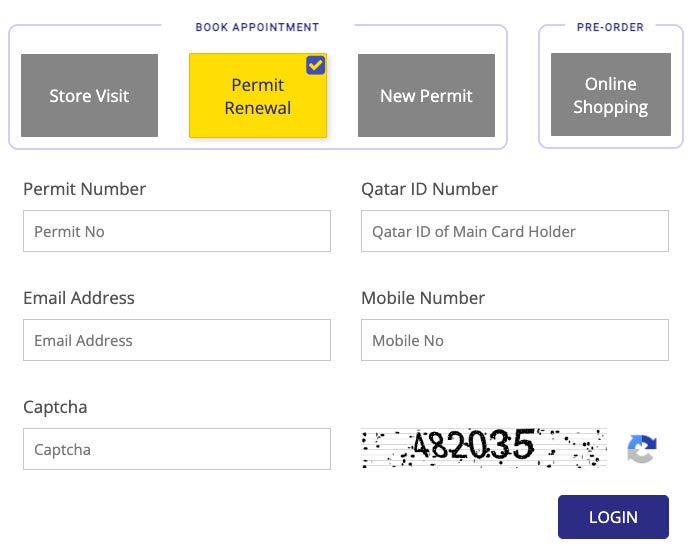Select the Store Visit option
Image resolution: width=700 pixels, height=546 pixels.
pyautogui.click(x=89, y=96)
